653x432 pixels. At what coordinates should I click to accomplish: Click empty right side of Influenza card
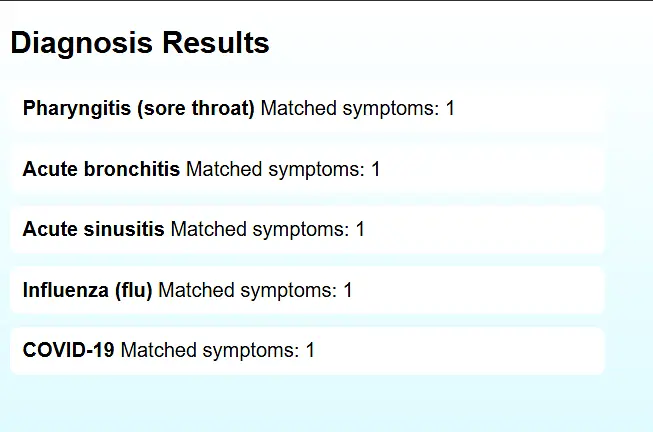(500, 291)
